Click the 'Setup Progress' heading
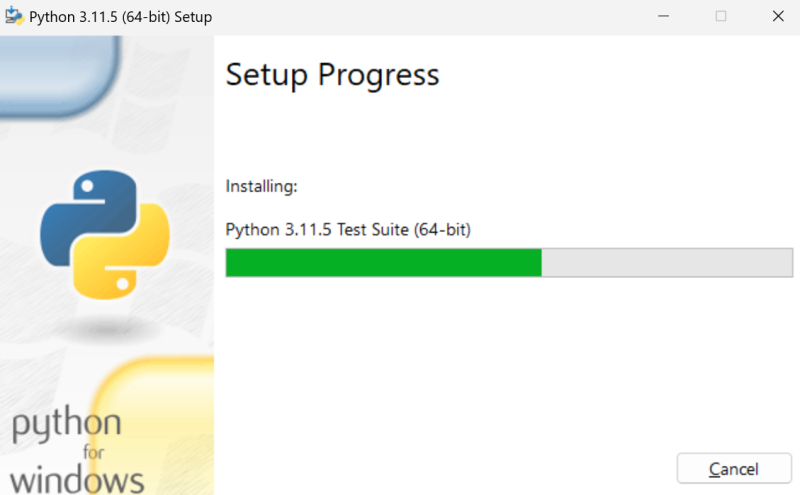This screenshot has height=495, width=800. tap(332, 75)
